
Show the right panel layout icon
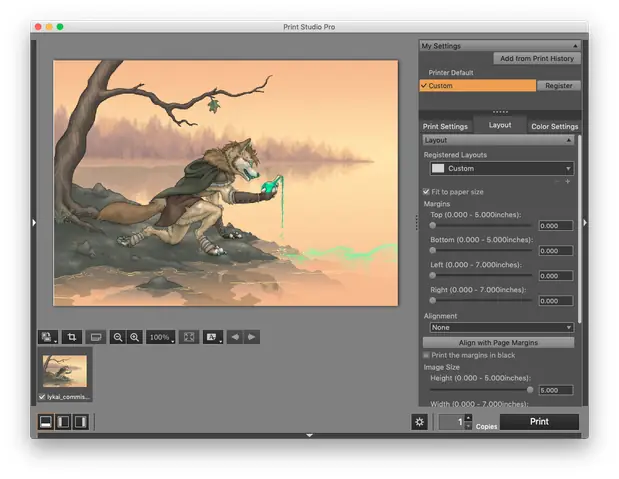(x=81, y=422)
